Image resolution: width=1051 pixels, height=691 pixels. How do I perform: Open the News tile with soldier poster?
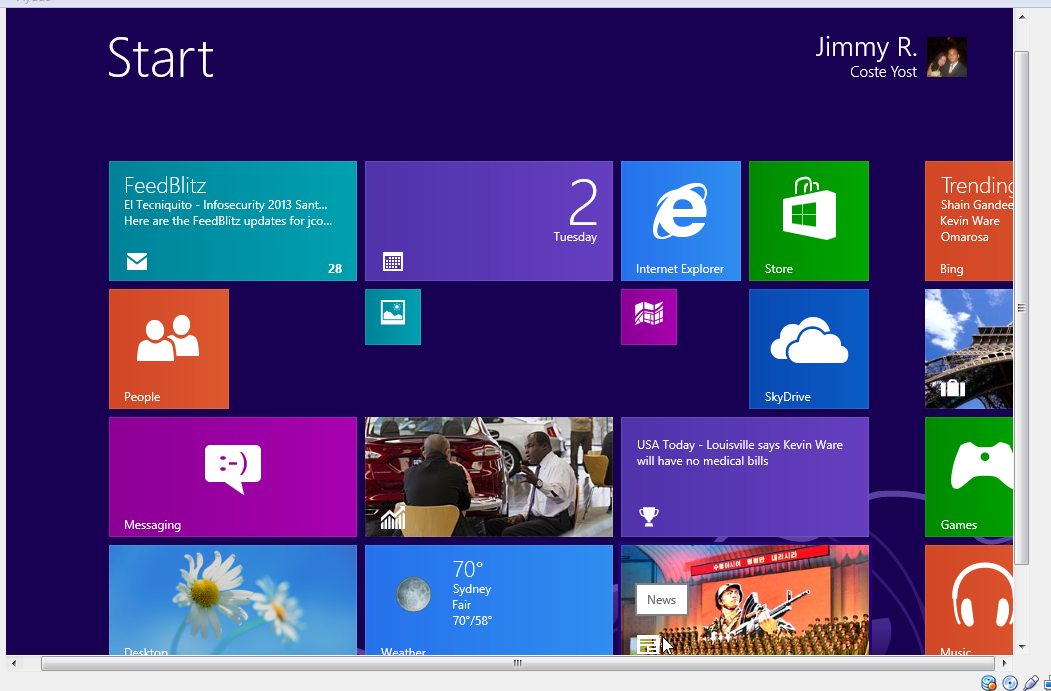tap(745, 600)
